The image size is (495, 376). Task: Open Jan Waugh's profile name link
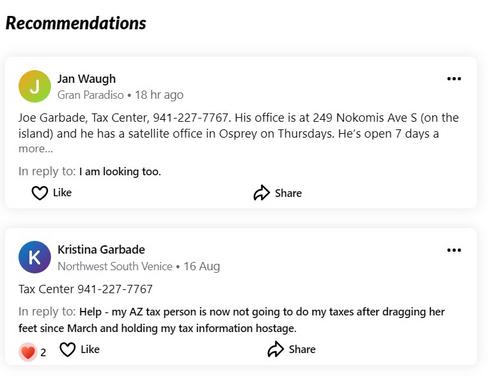(86, 79)
